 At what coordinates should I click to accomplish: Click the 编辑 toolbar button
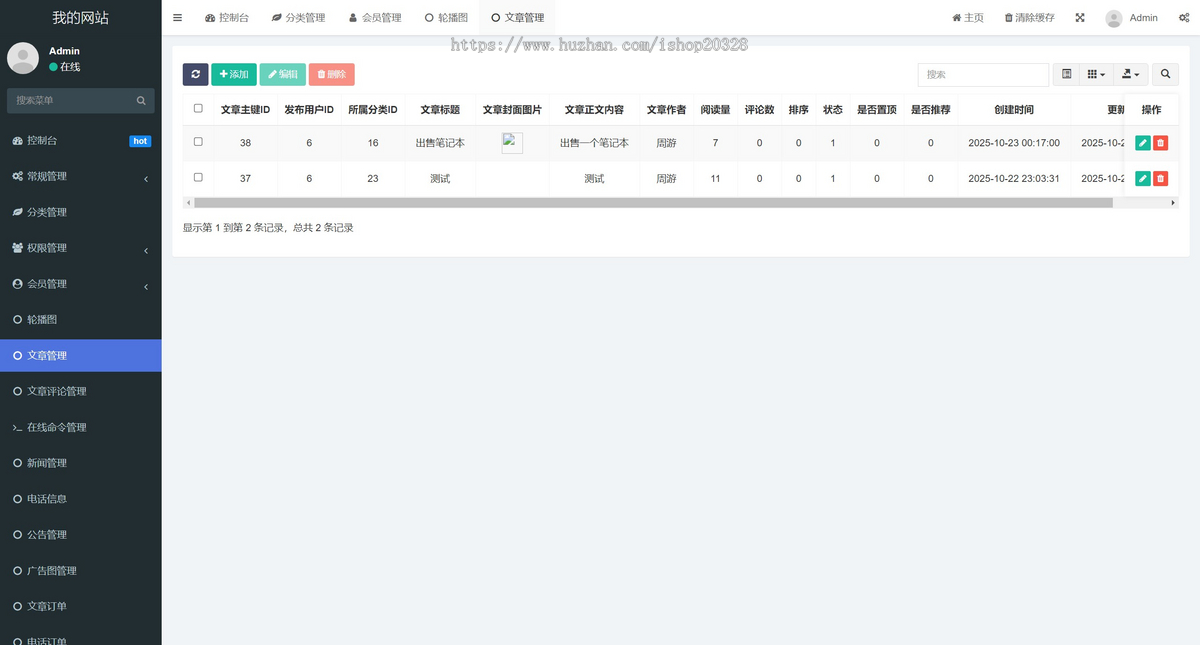pos(283,74)
